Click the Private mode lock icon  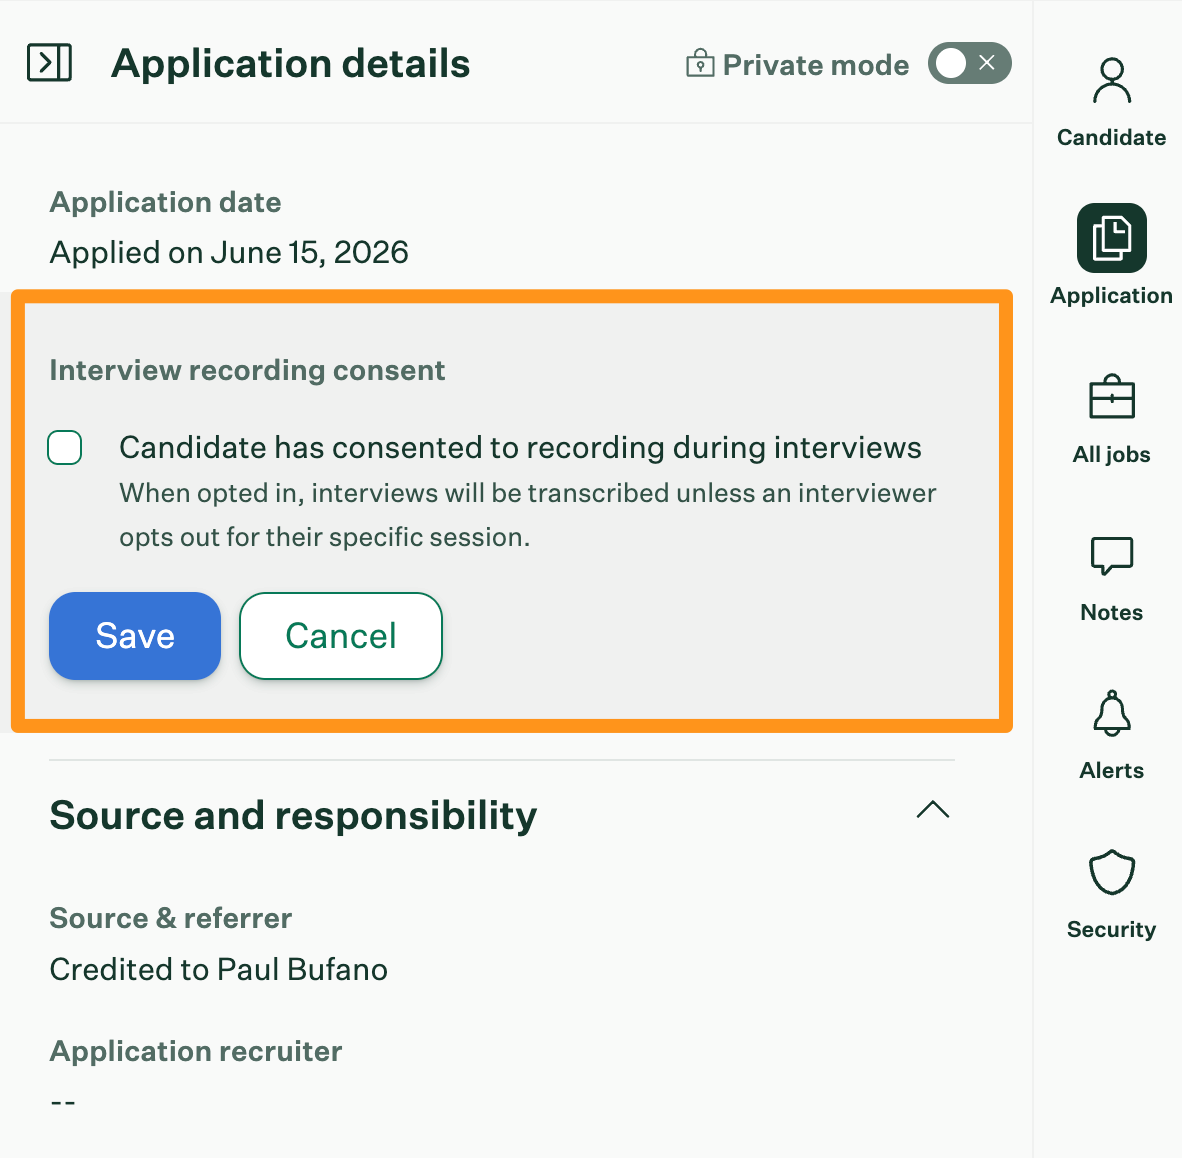click(700, 63)
